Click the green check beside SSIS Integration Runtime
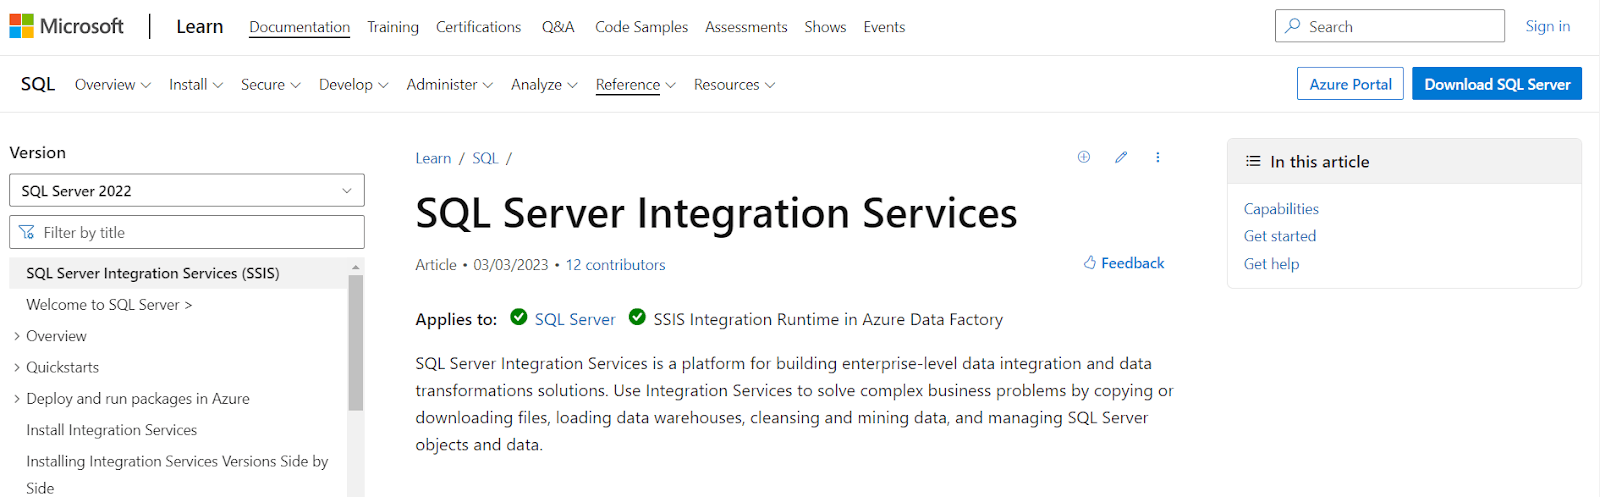This screenshot has width=1600, height=497. pos(637,317)
